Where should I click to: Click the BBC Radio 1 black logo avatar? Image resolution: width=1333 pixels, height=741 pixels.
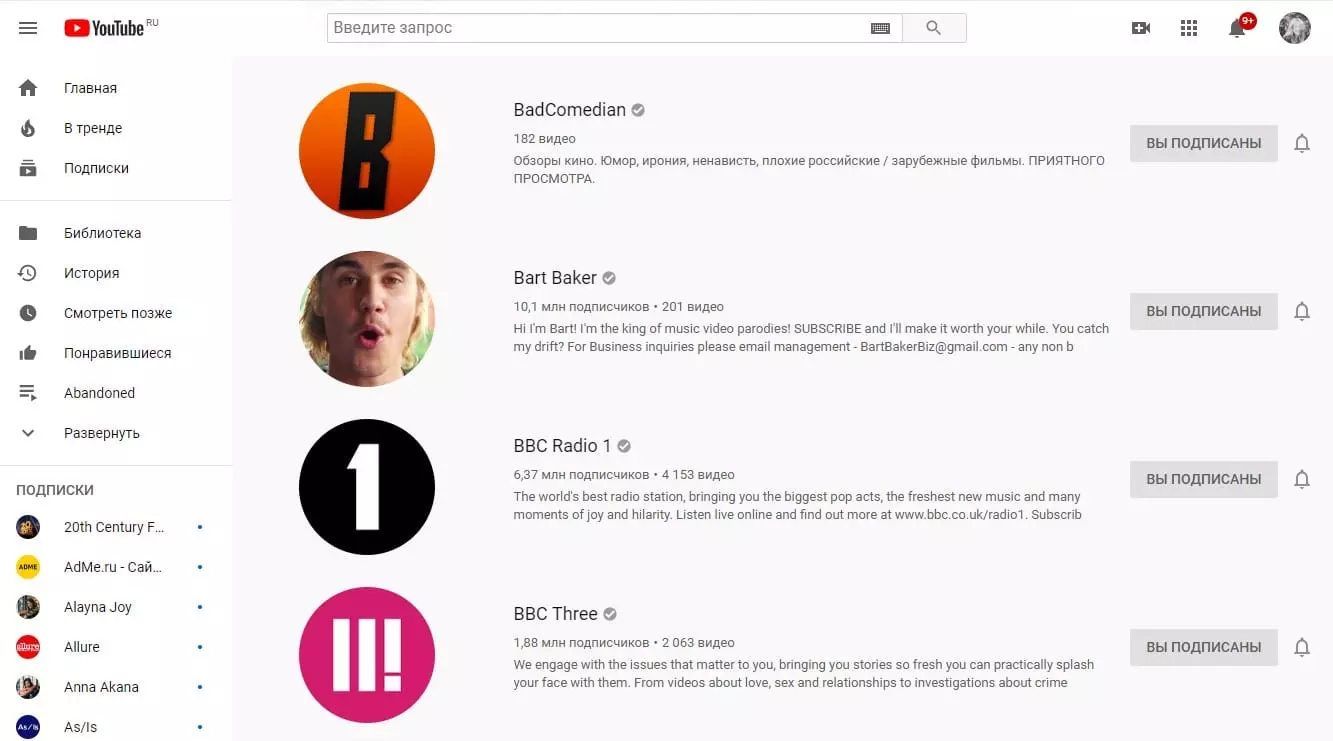[x=367, y=487]
